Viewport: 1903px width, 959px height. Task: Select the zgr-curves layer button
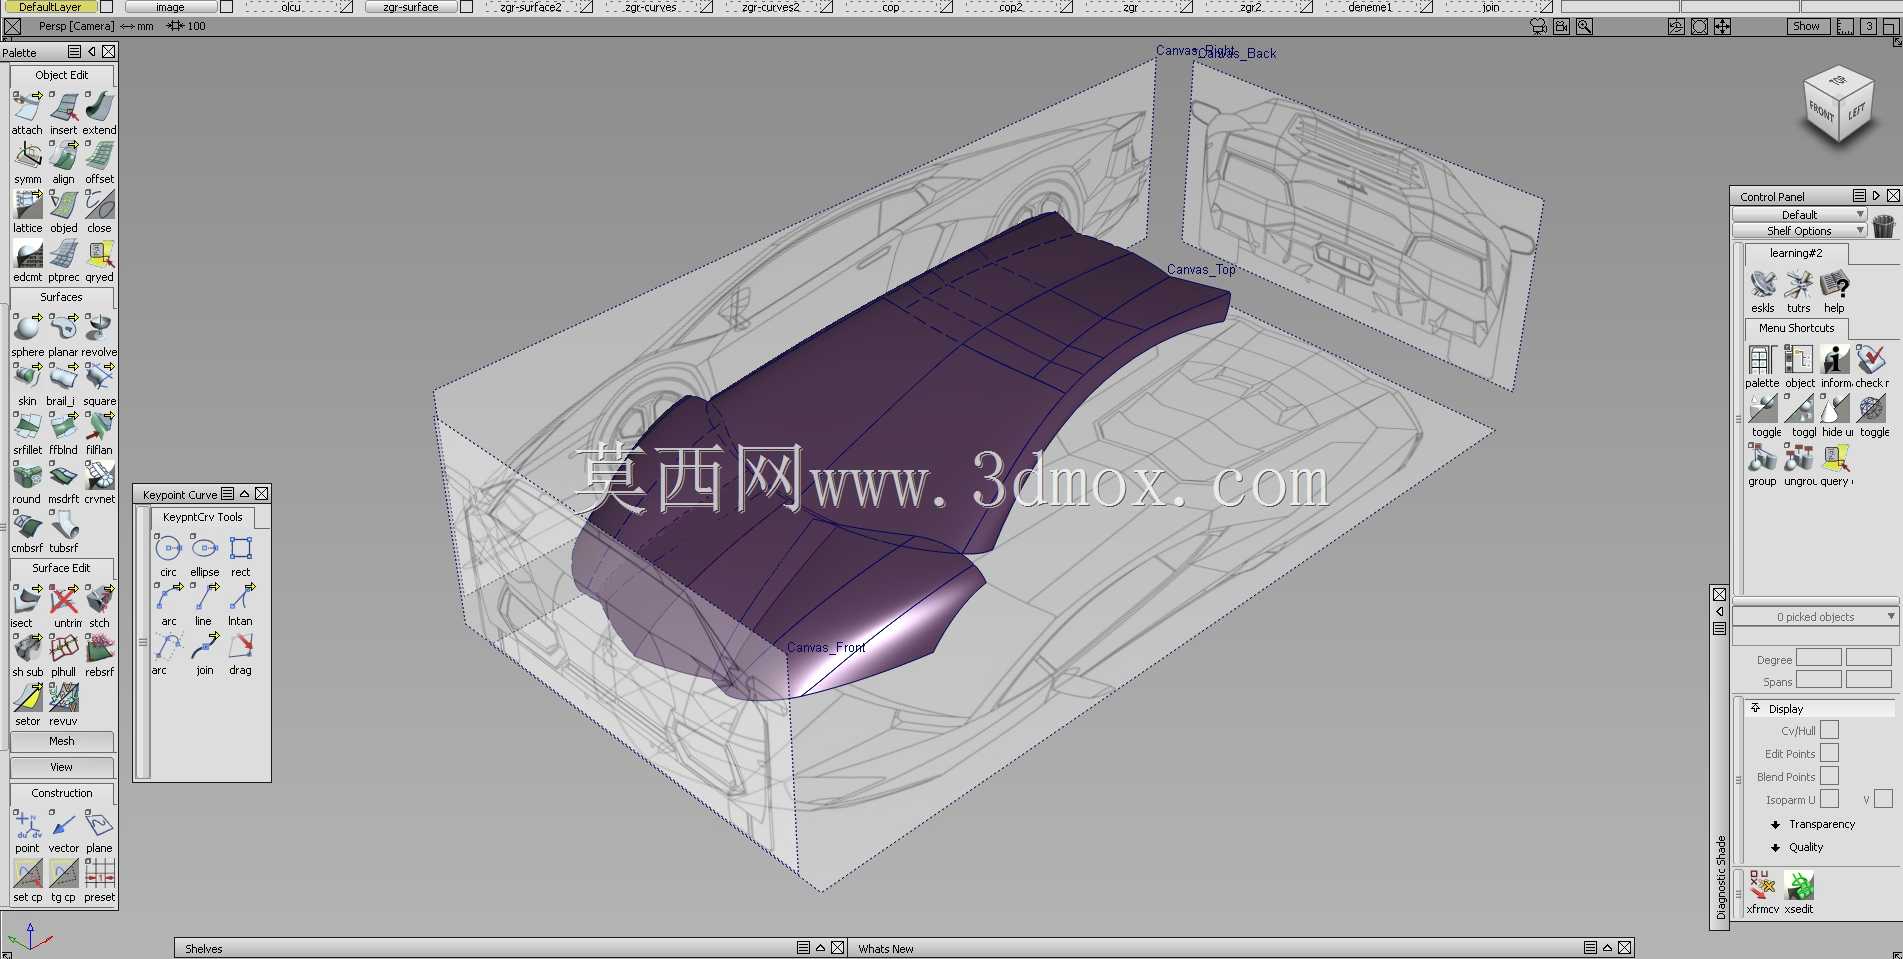651,7
